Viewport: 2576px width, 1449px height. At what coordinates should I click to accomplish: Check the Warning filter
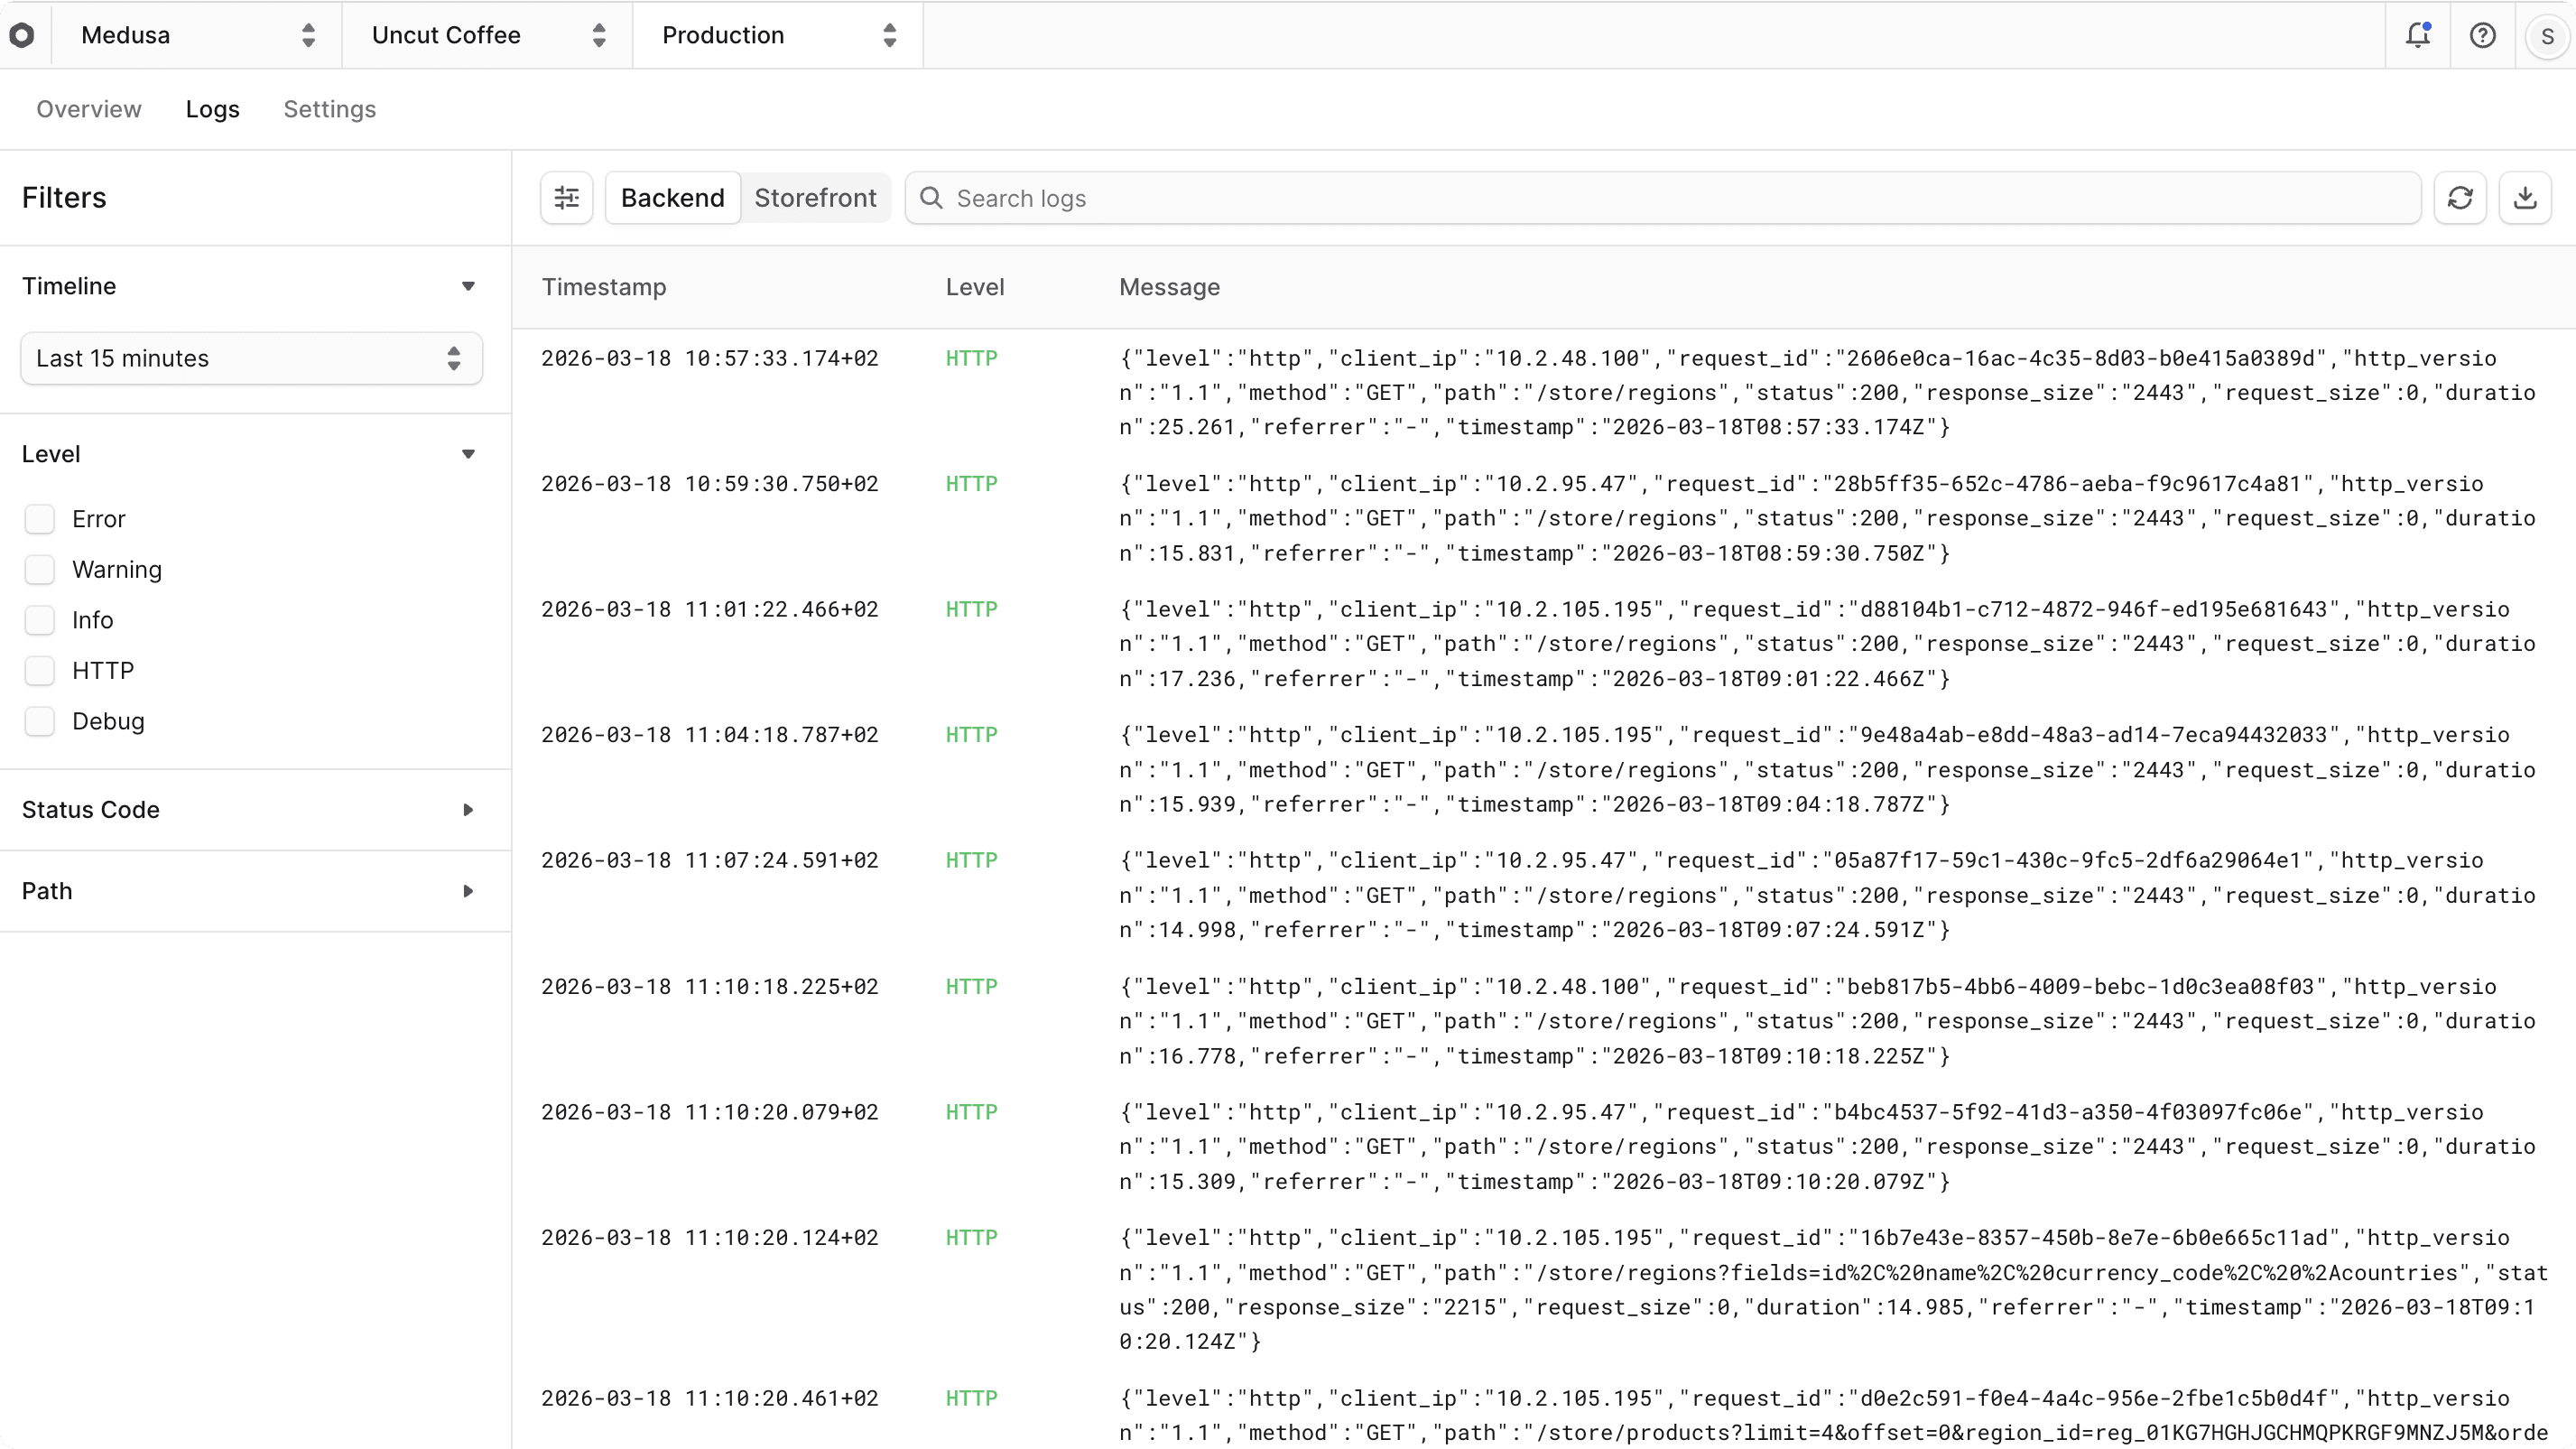[x=41, y=570]
